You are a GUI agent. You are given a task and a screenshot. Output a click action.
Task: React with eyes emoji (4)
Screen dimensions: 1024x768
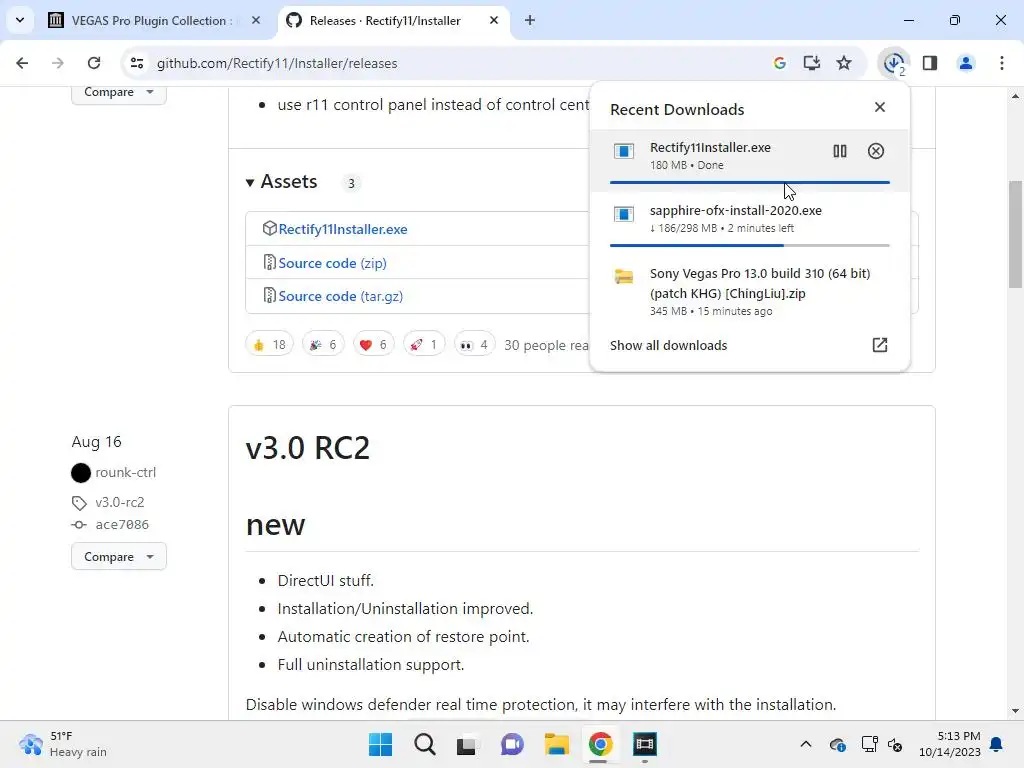[474, 344]
